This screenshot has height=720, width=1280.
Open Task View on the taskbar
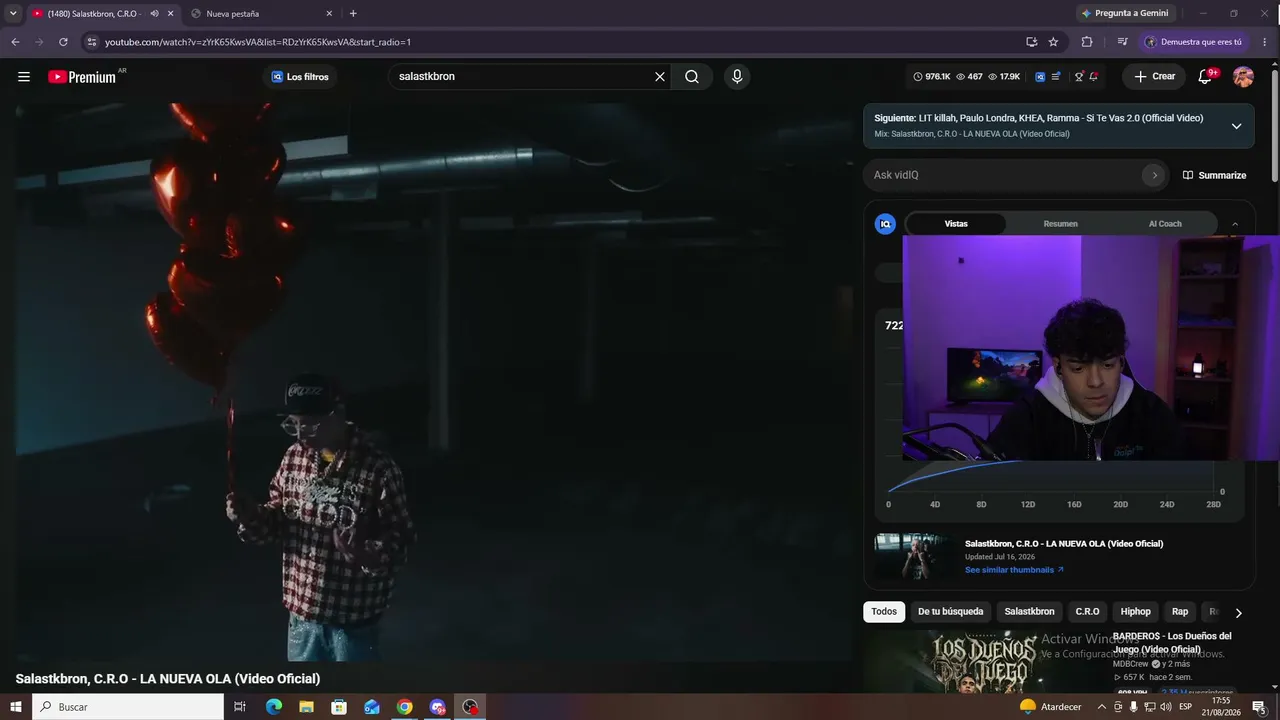240,707
